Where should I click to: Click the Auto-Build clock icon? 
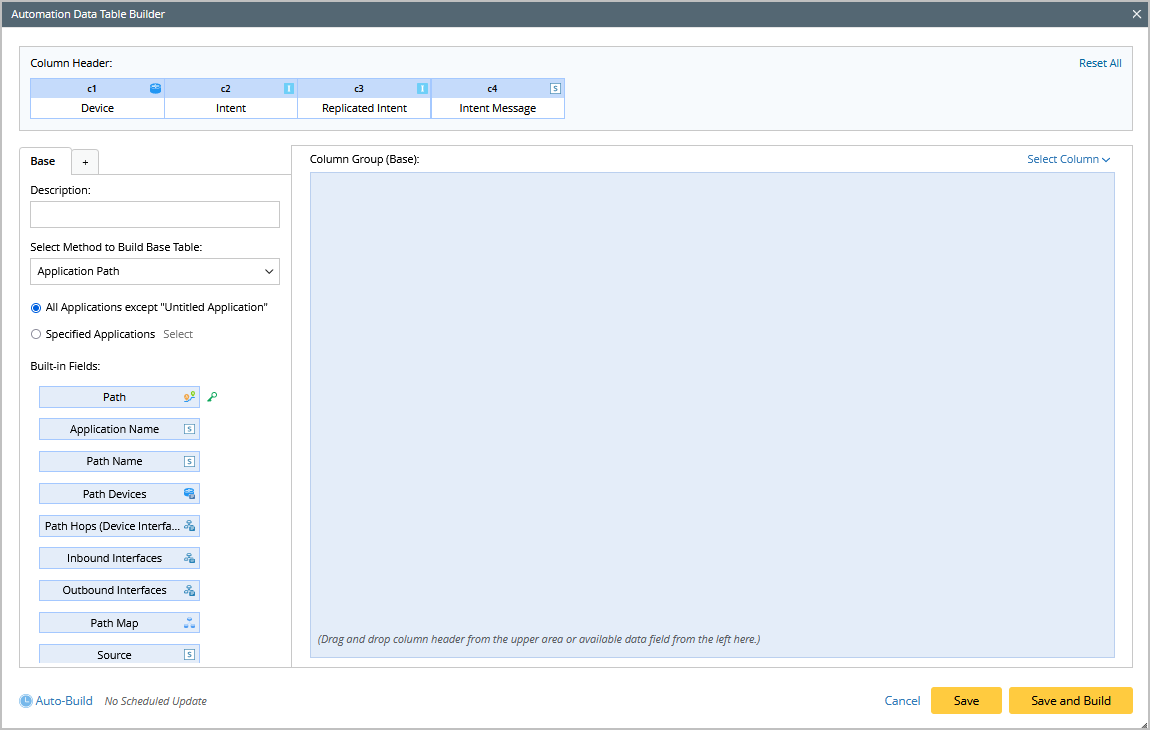coord(26,701)
